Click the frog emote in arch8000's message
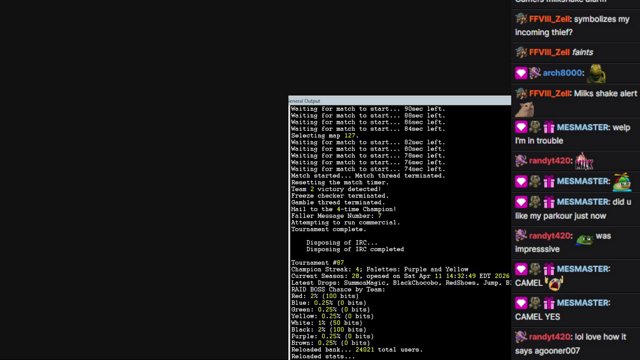This screenshot has height=360, width=640. coord(596,74)
